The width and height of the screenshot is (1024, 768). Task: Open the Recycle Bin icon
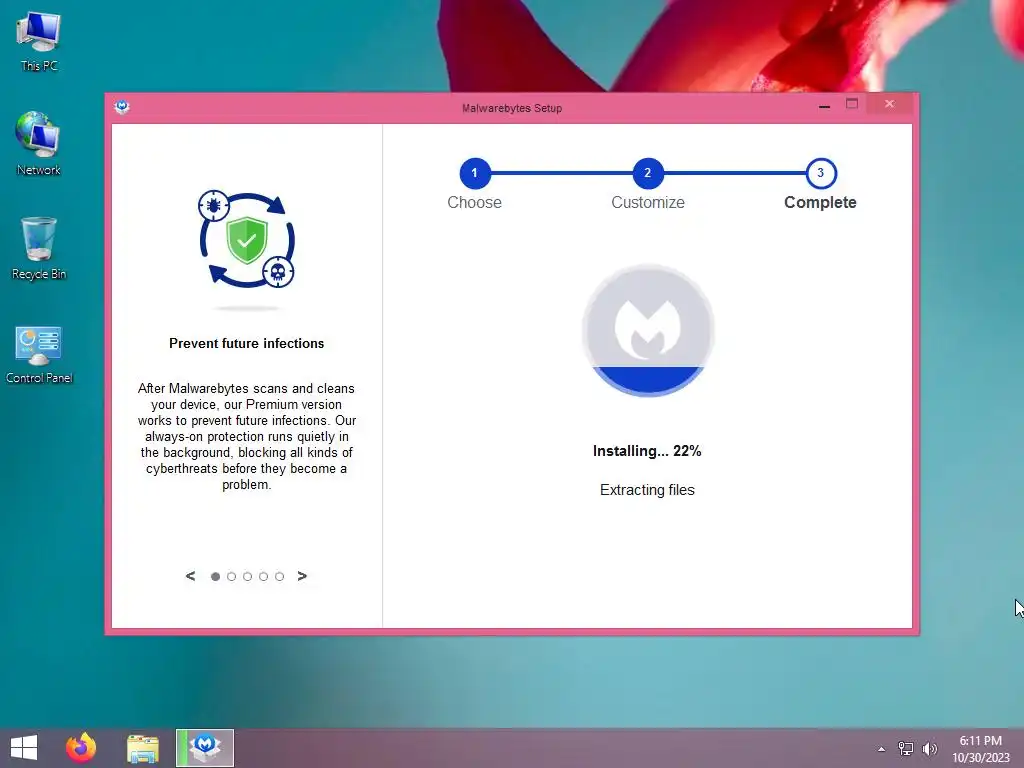[39, 248]
